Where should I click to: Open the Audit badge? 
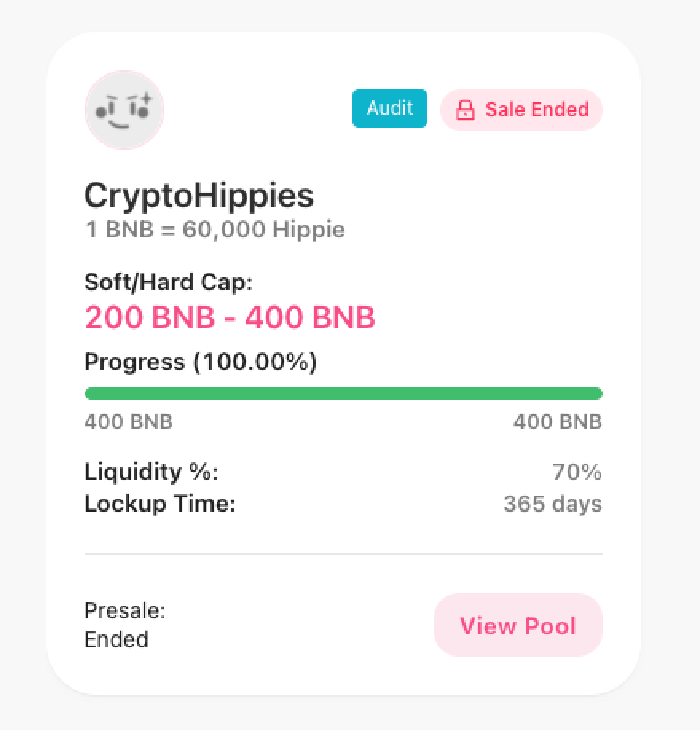[389, 109]
